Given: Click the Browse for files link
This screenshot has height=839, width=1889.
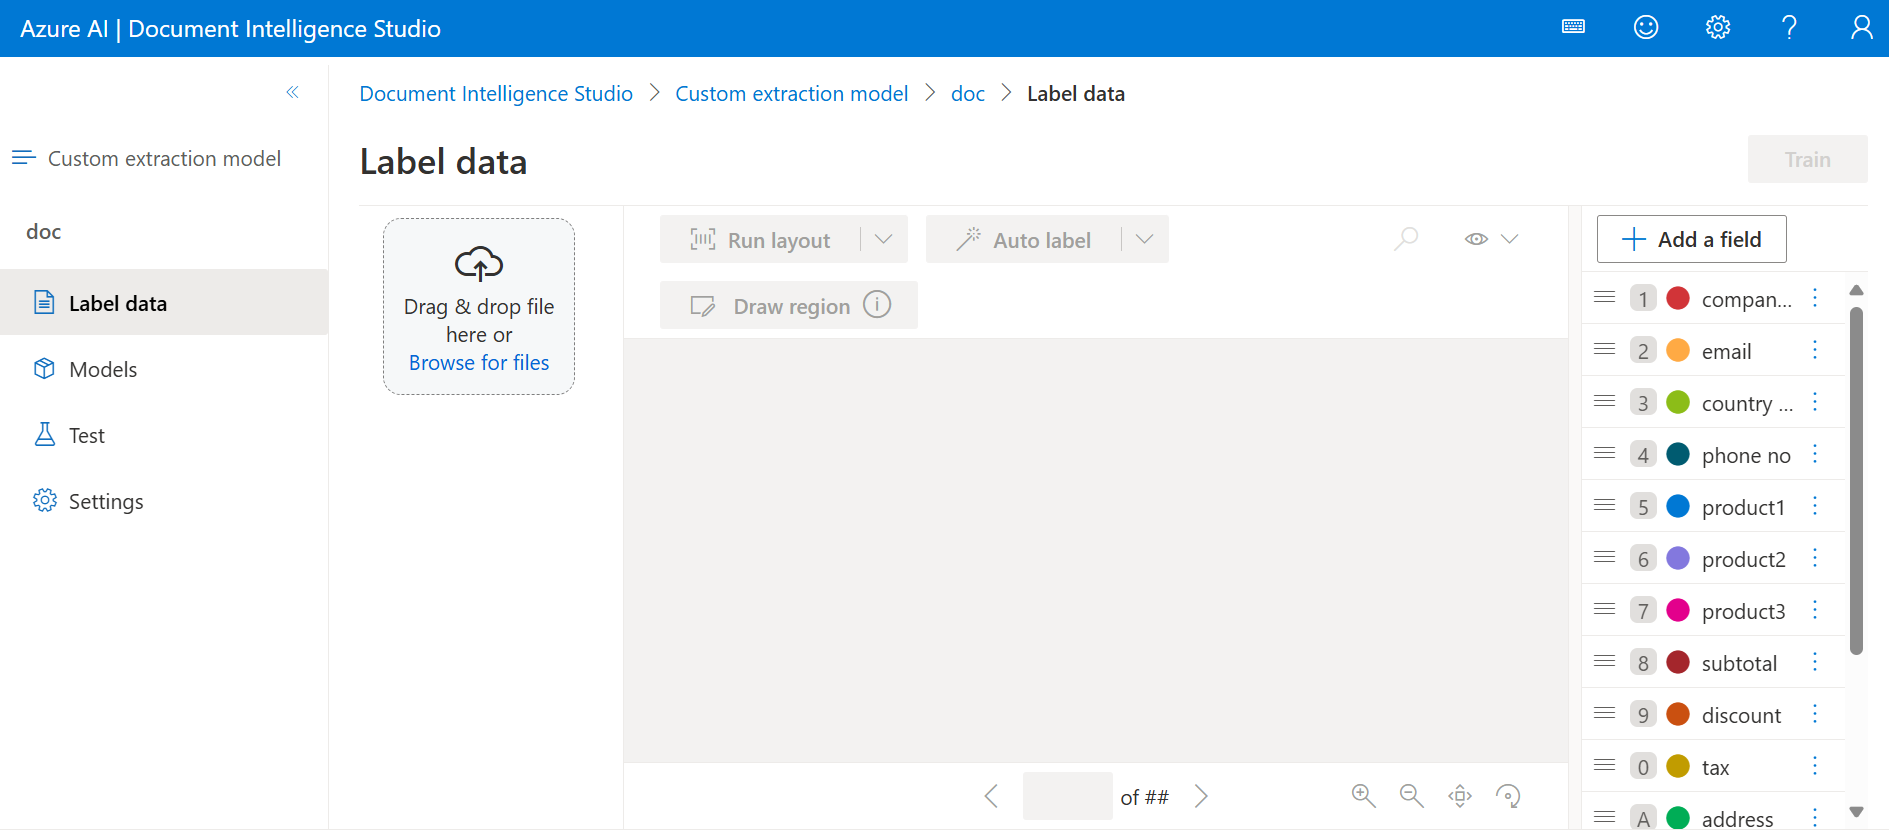Looking at the screenshot, I should 479,362.
